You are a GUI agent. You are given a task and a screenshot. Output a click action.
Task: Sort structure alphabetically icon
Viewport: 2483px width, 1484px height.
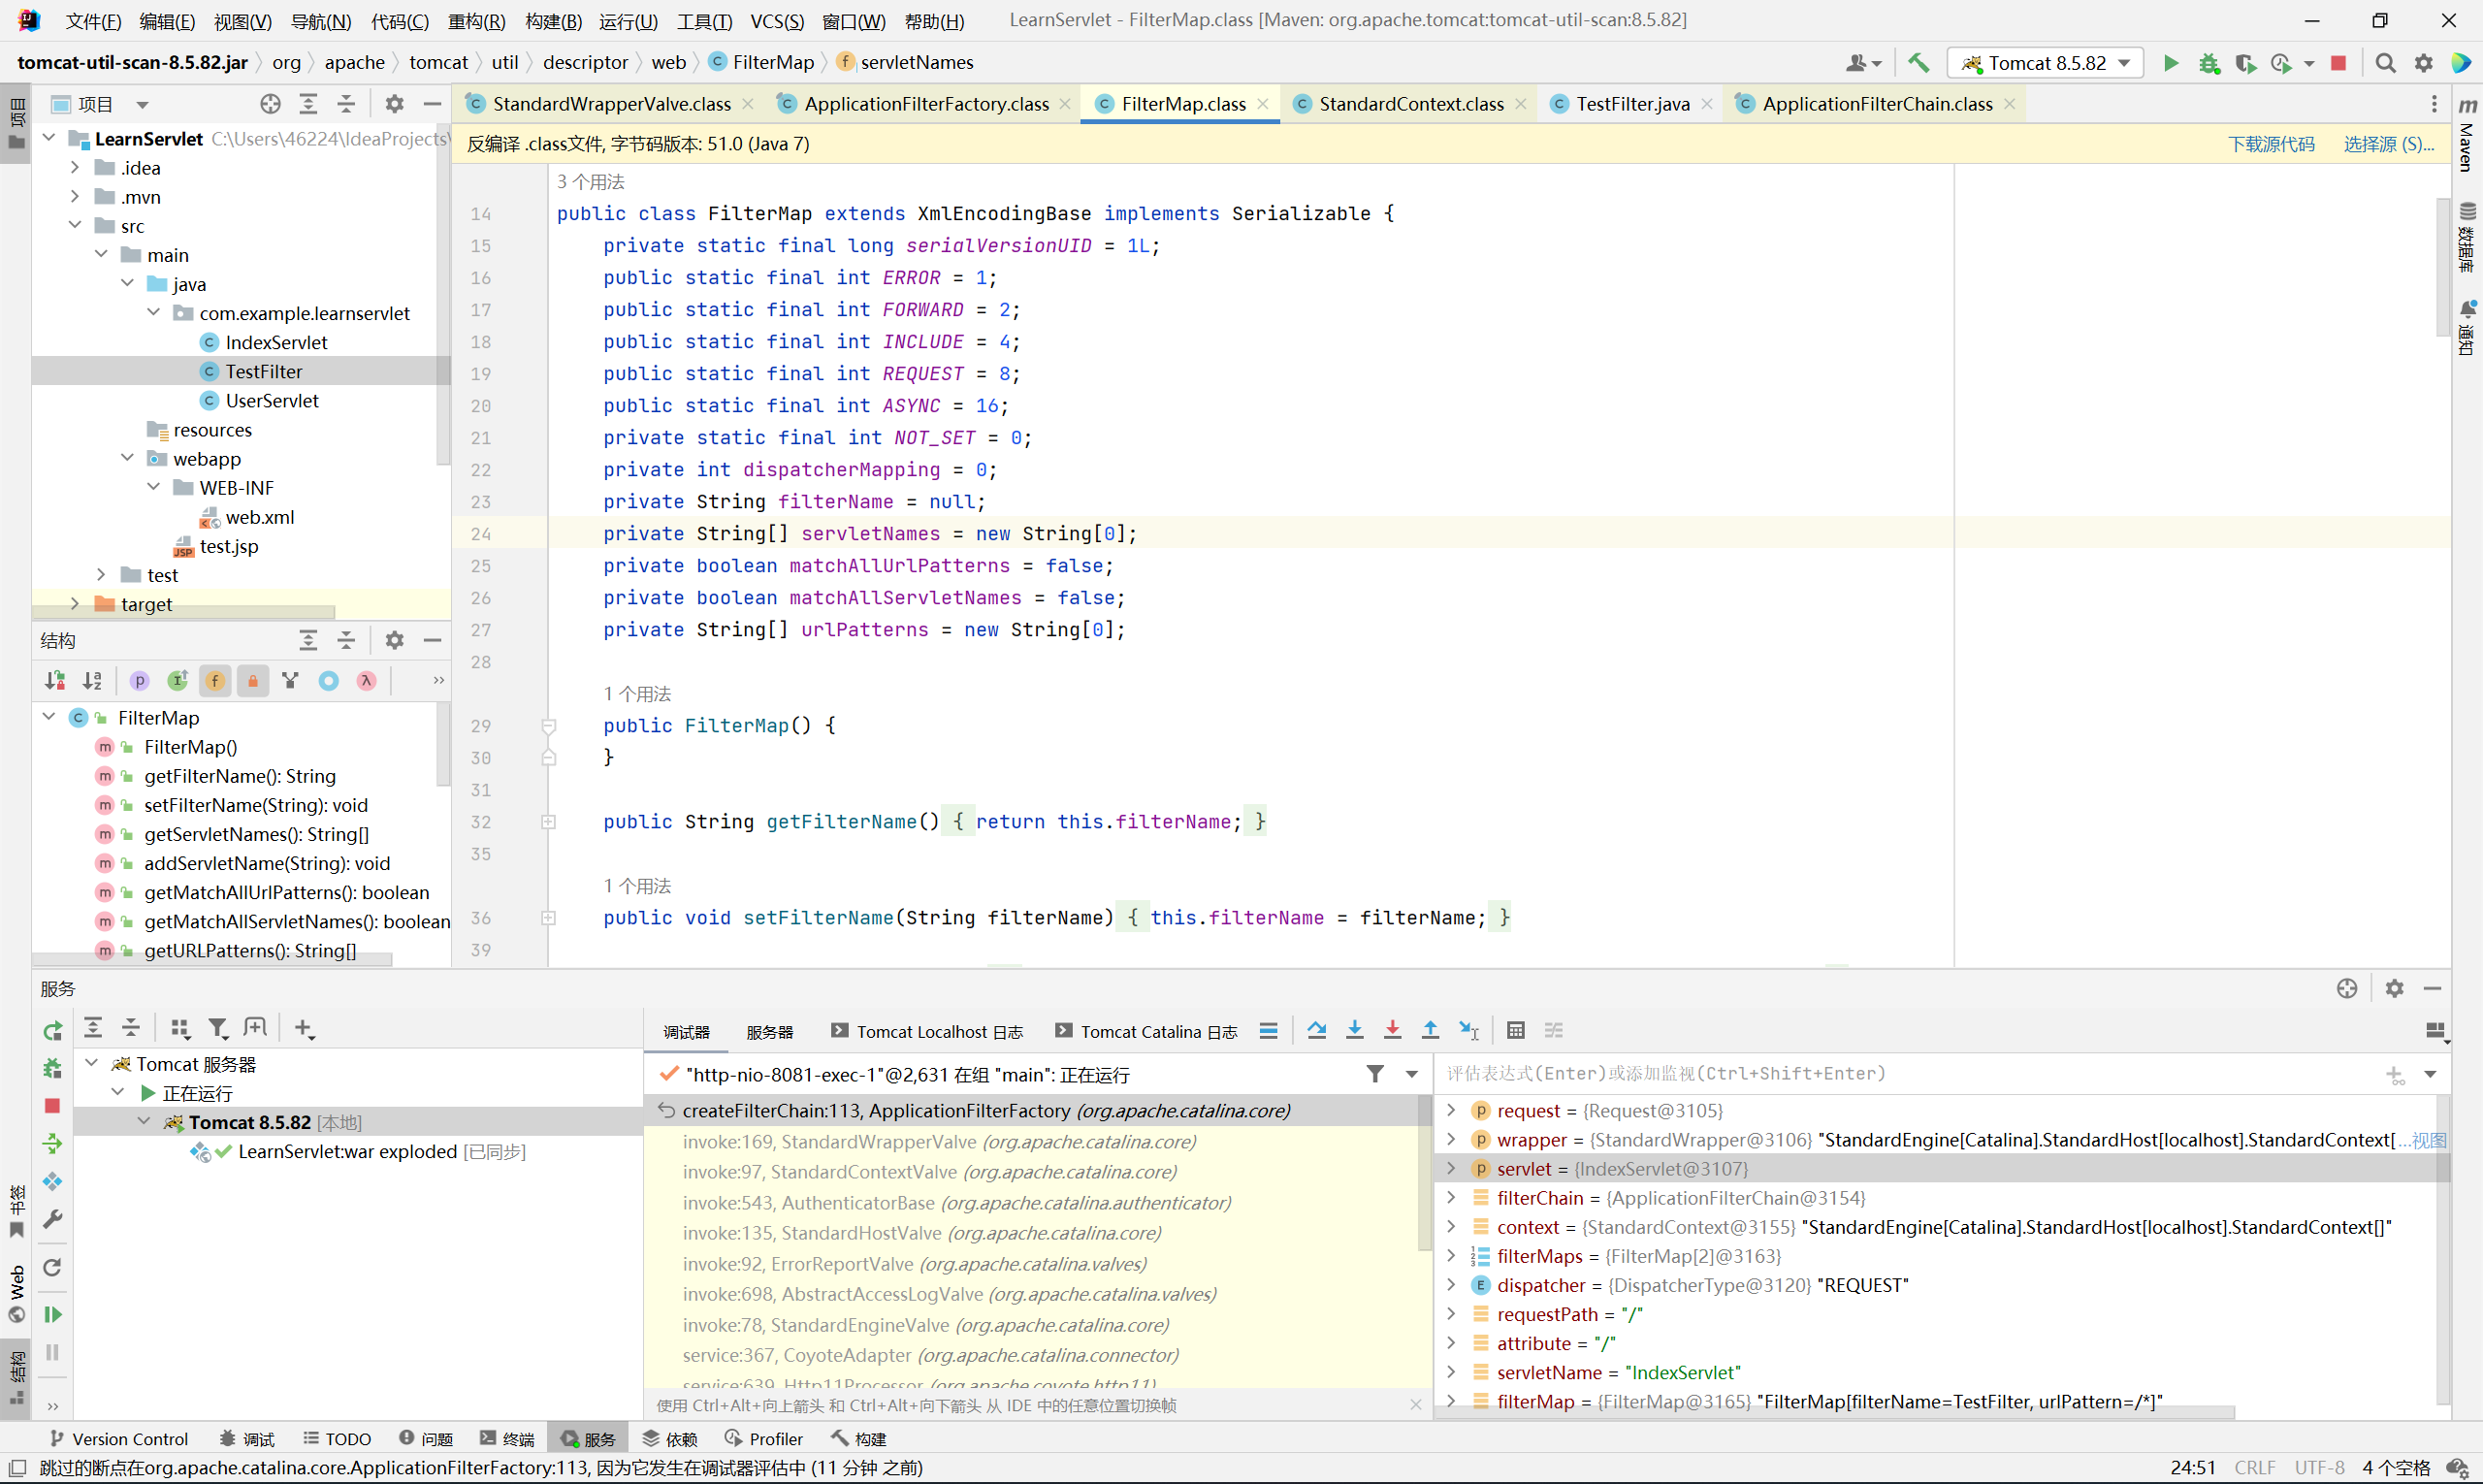93,681
